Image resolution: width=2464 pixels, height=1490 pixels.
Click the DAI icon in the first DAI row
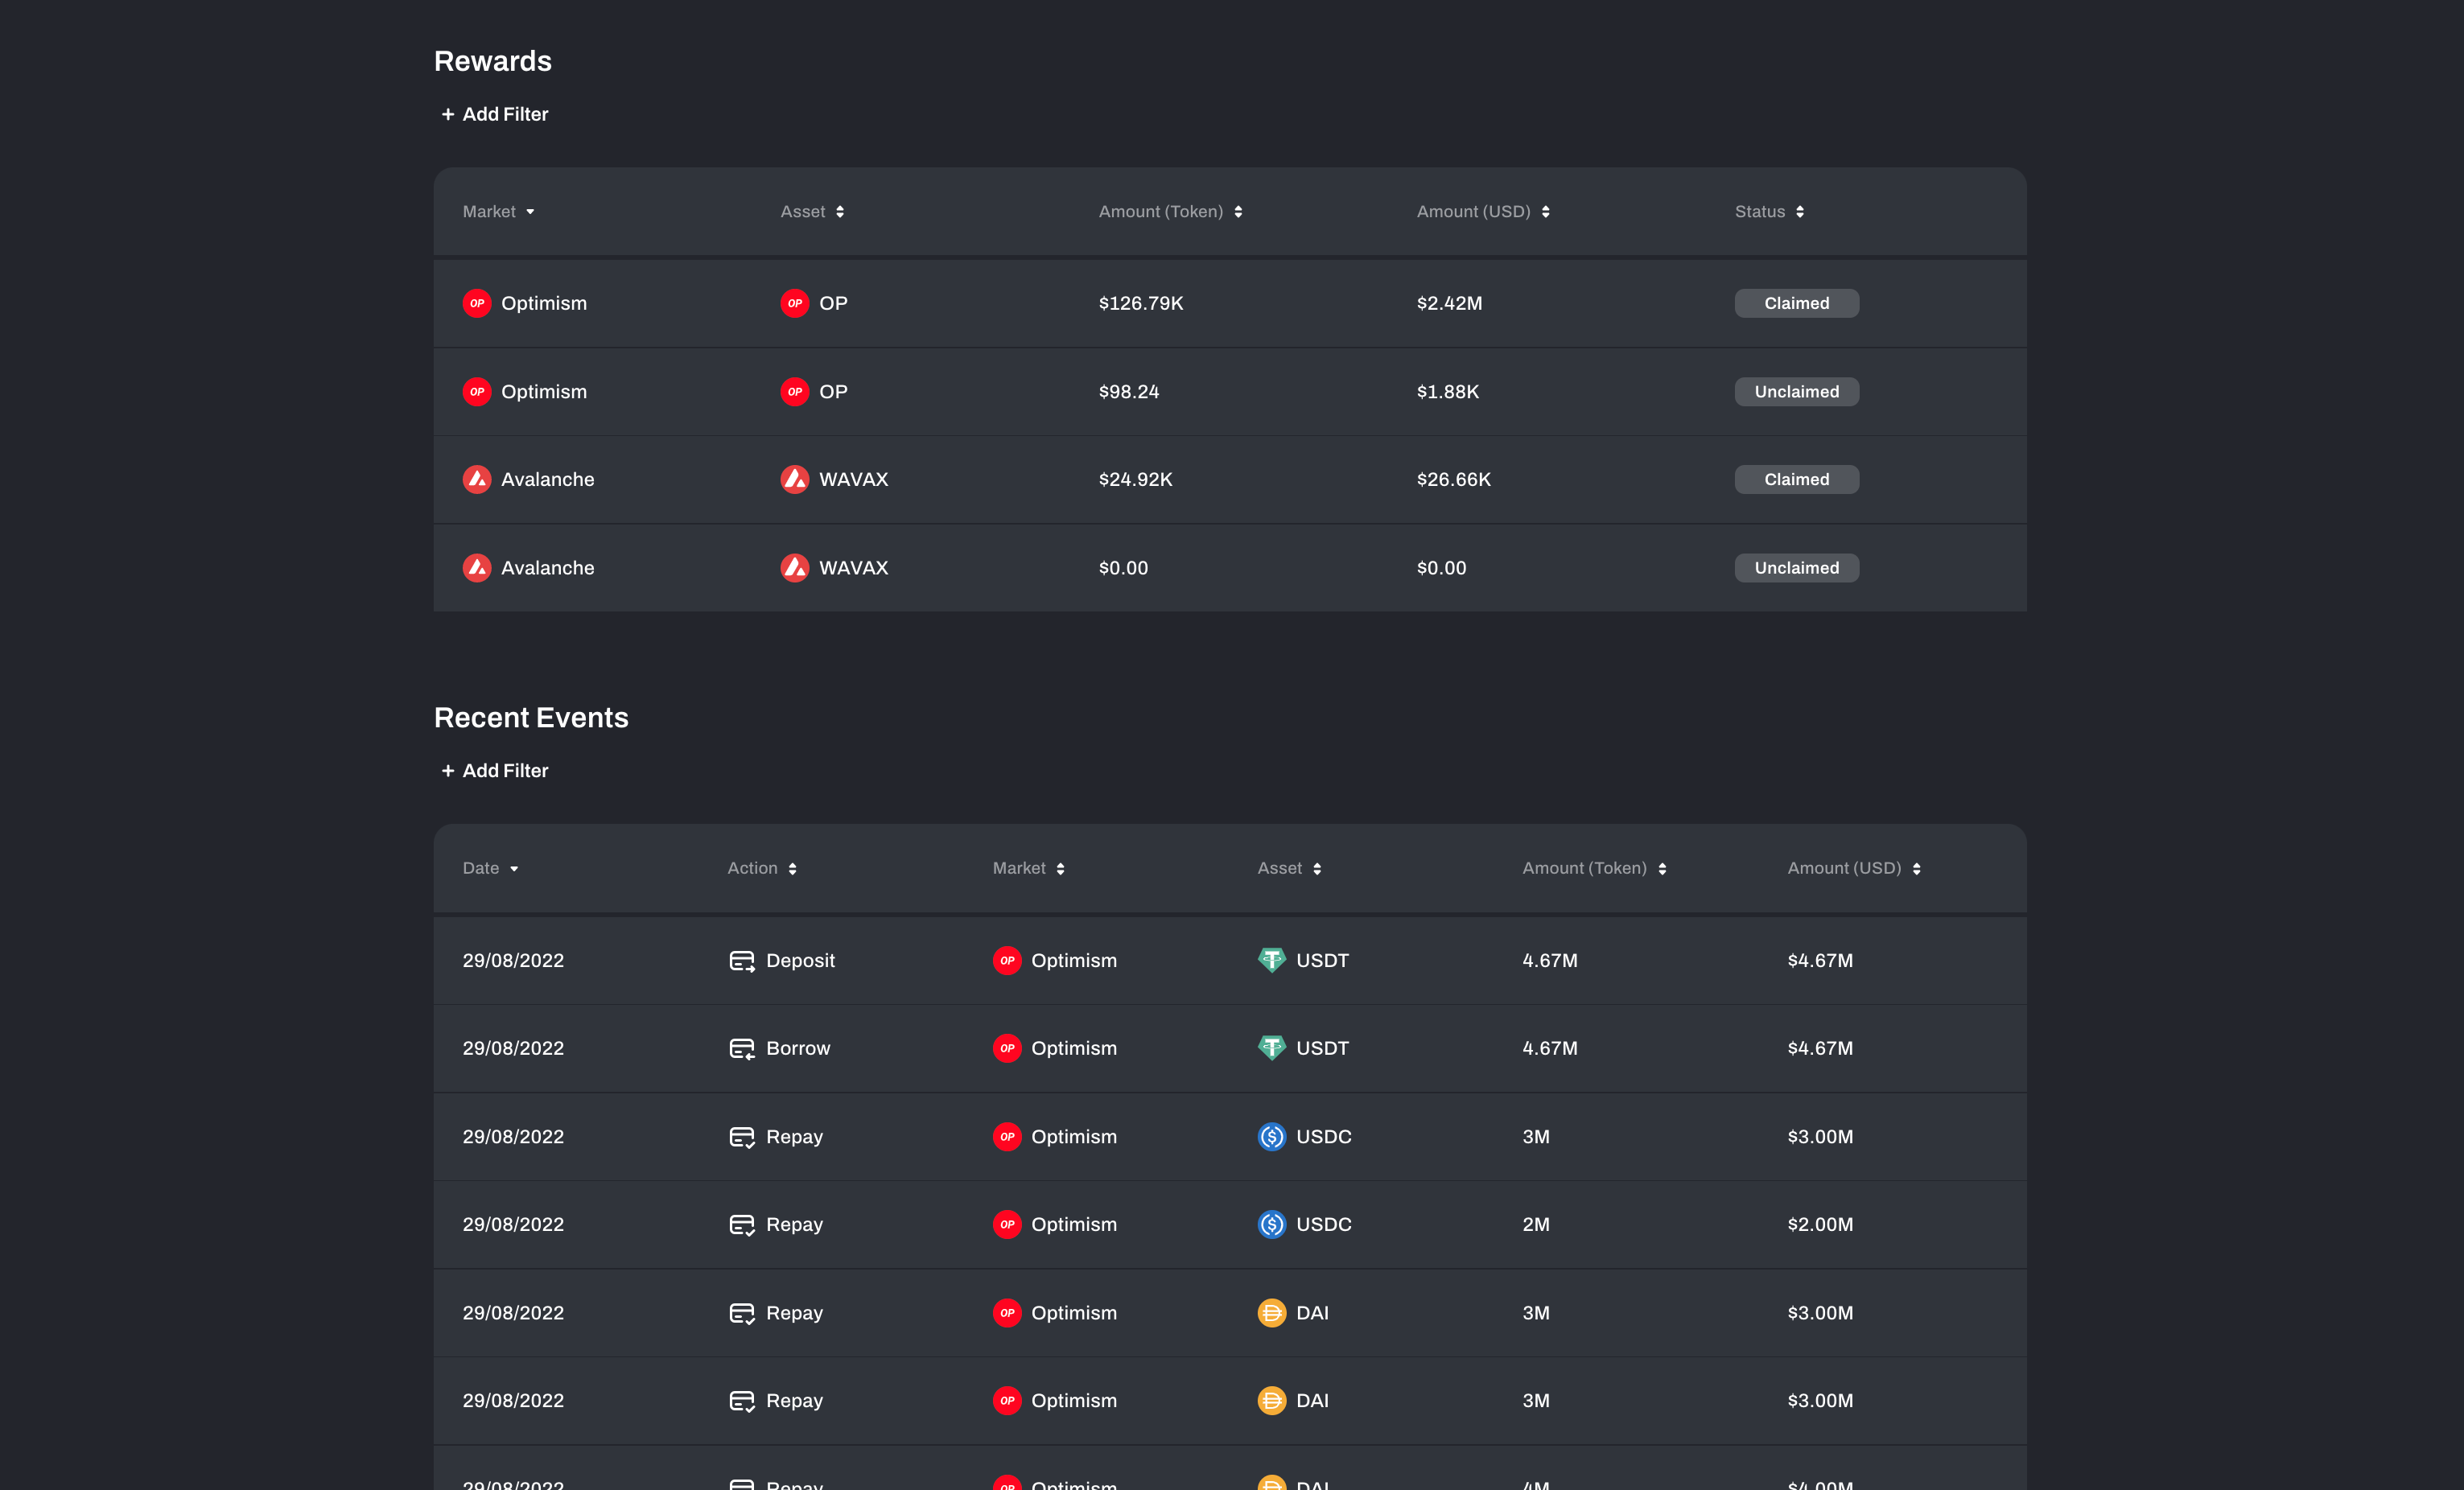coord(1271,1312)
